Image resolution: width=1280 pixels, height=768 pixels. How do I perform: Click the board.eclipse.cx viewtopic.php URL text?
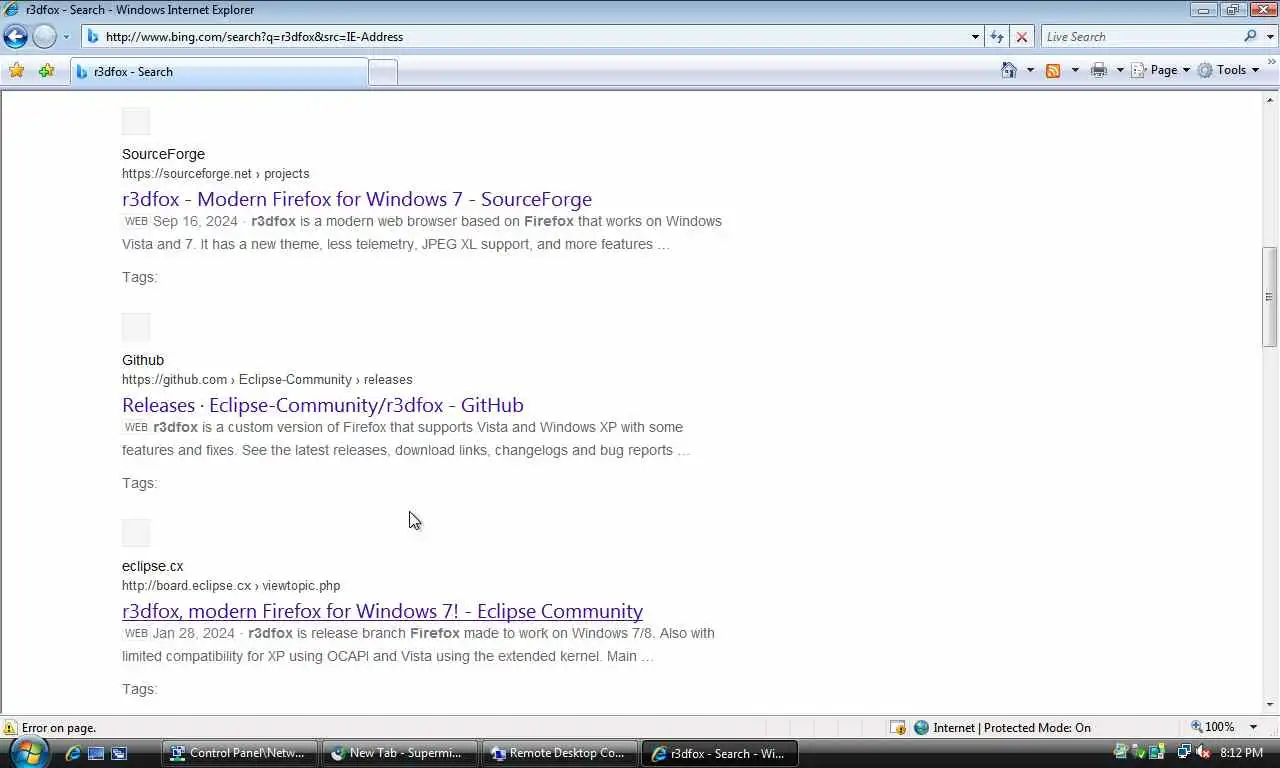coord(231,585)
